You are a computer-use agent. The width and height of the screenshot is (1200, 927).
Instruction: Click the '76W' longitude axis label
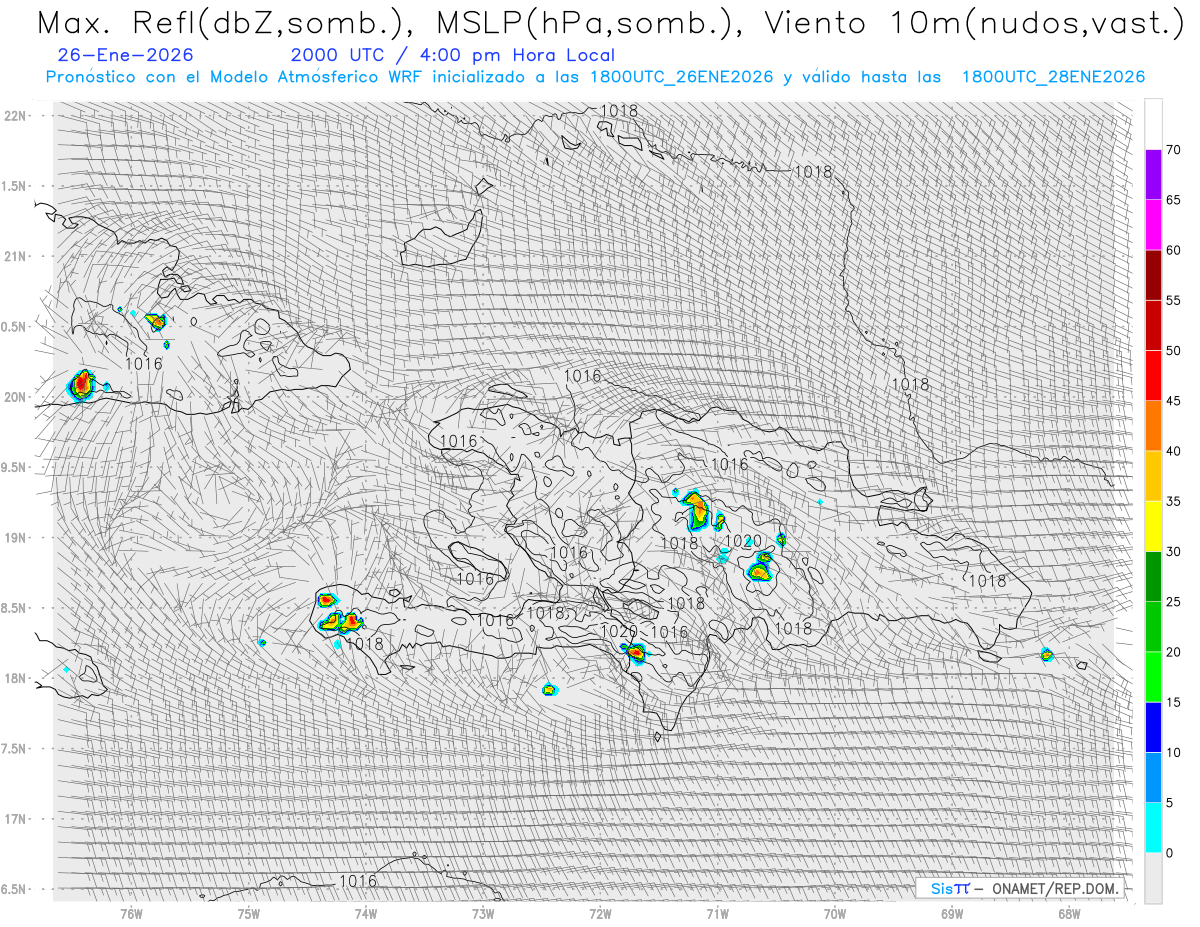click(x=131, y=913)
